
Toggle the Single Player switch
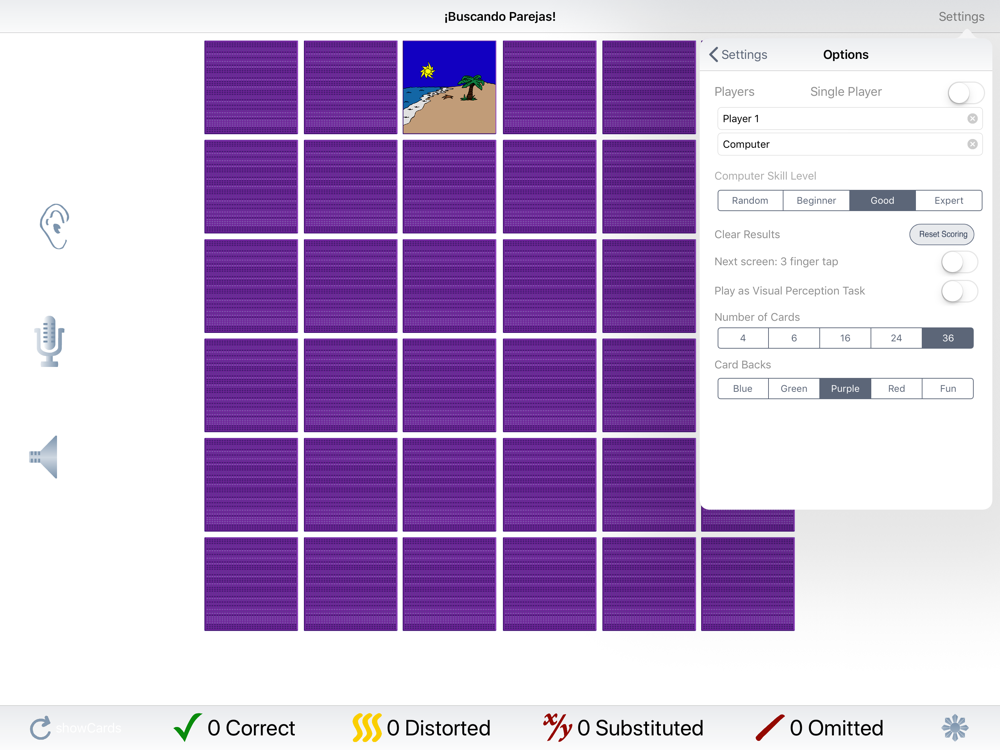point(966,92)
